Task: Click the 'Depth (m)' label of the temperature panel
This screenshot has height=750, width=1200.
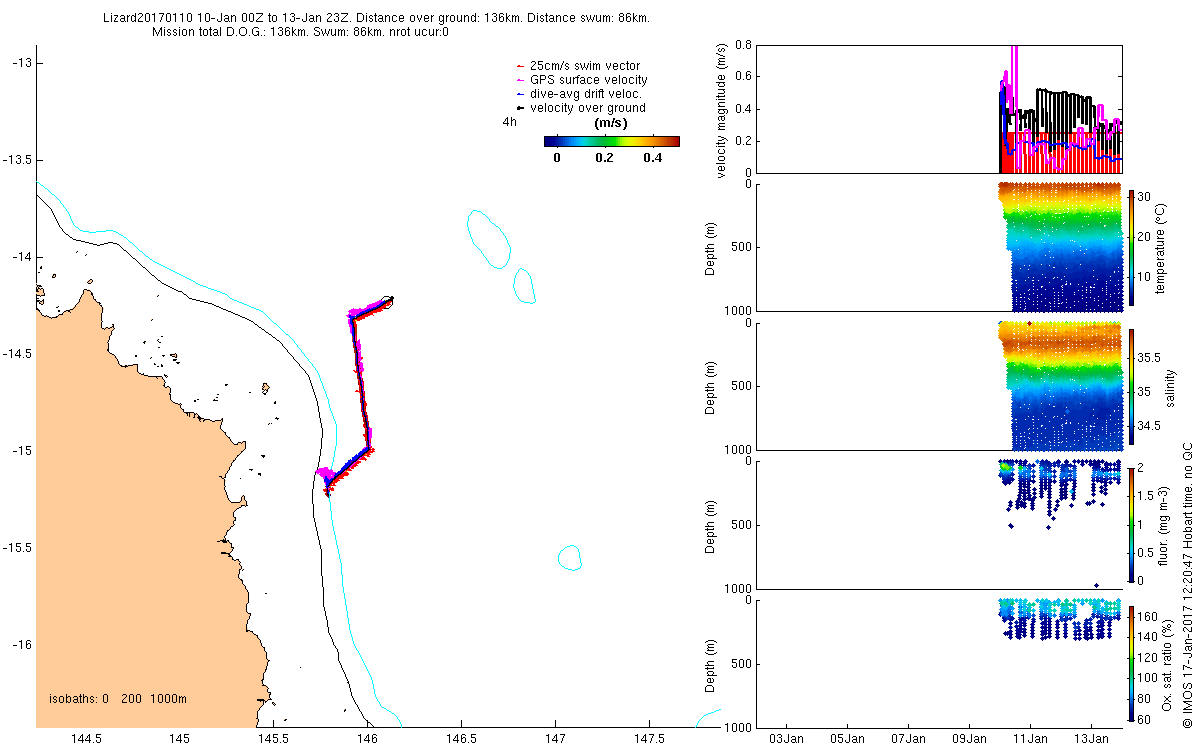Action: (712, 247)
